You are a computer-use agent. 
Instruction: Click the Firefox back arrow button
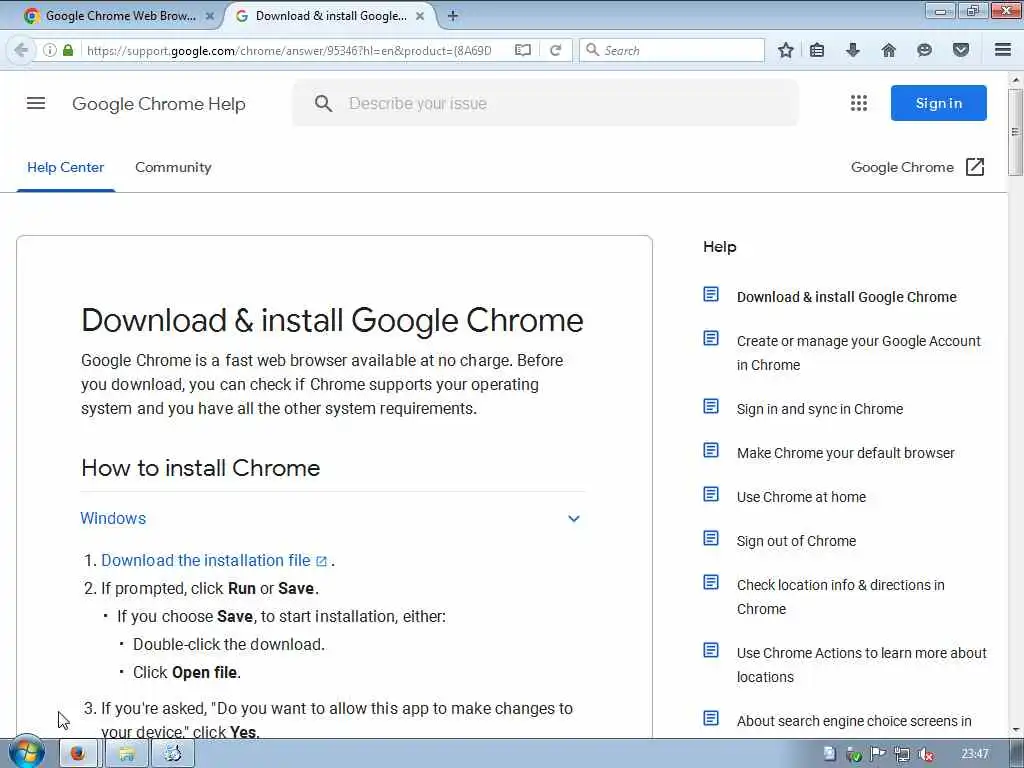(21, 50)
